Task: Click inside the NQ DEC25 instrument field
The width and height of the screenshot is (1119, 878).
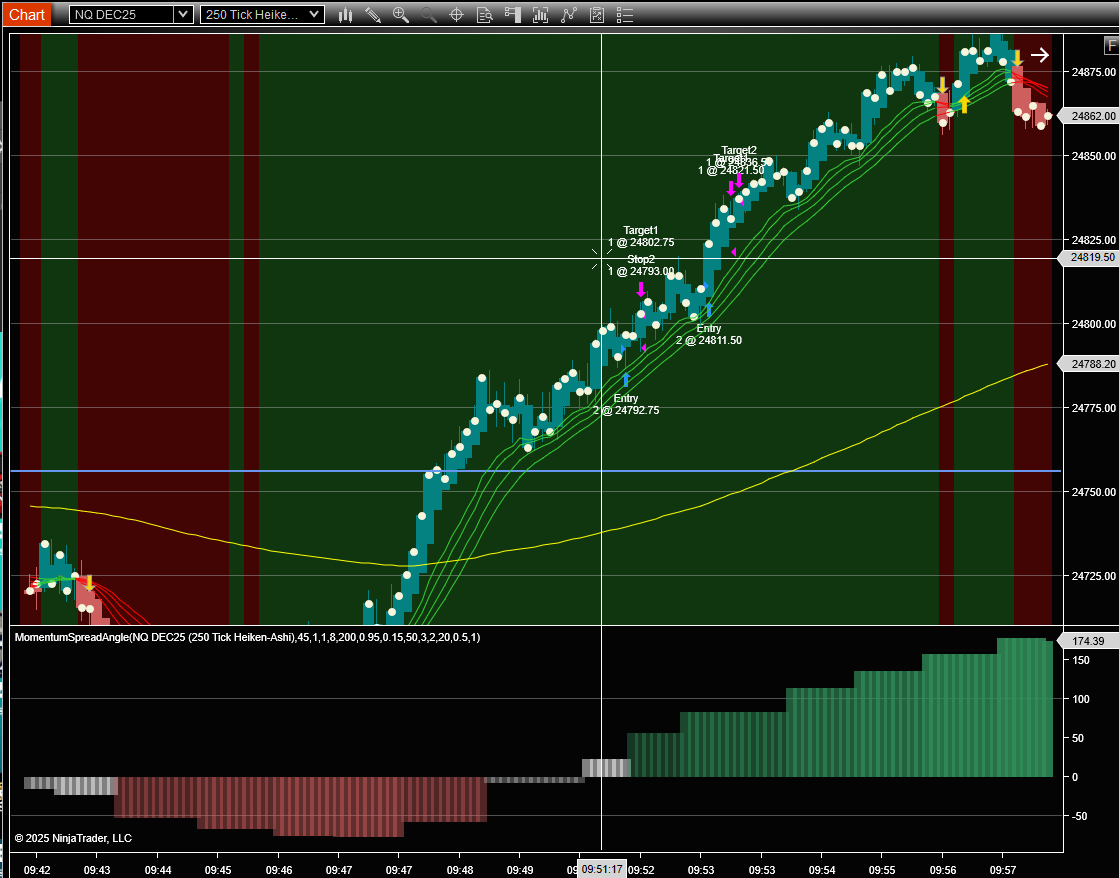Action: [120, 15]
